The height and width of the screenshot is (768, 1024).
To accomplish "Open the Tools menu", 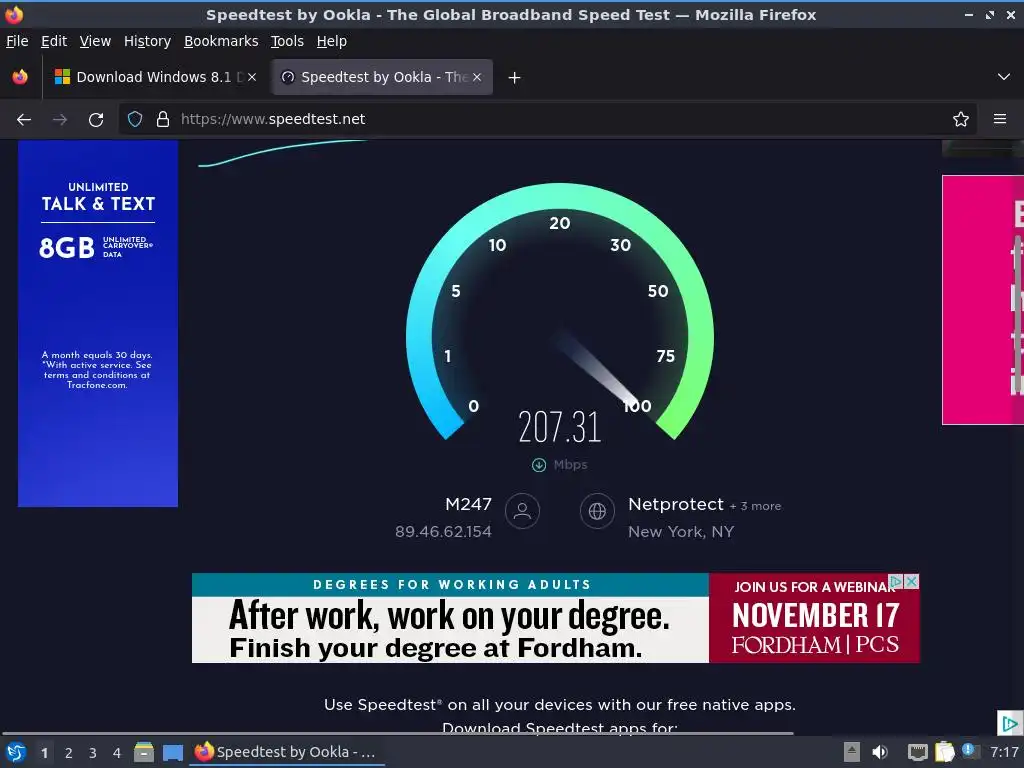I will 287,41.
